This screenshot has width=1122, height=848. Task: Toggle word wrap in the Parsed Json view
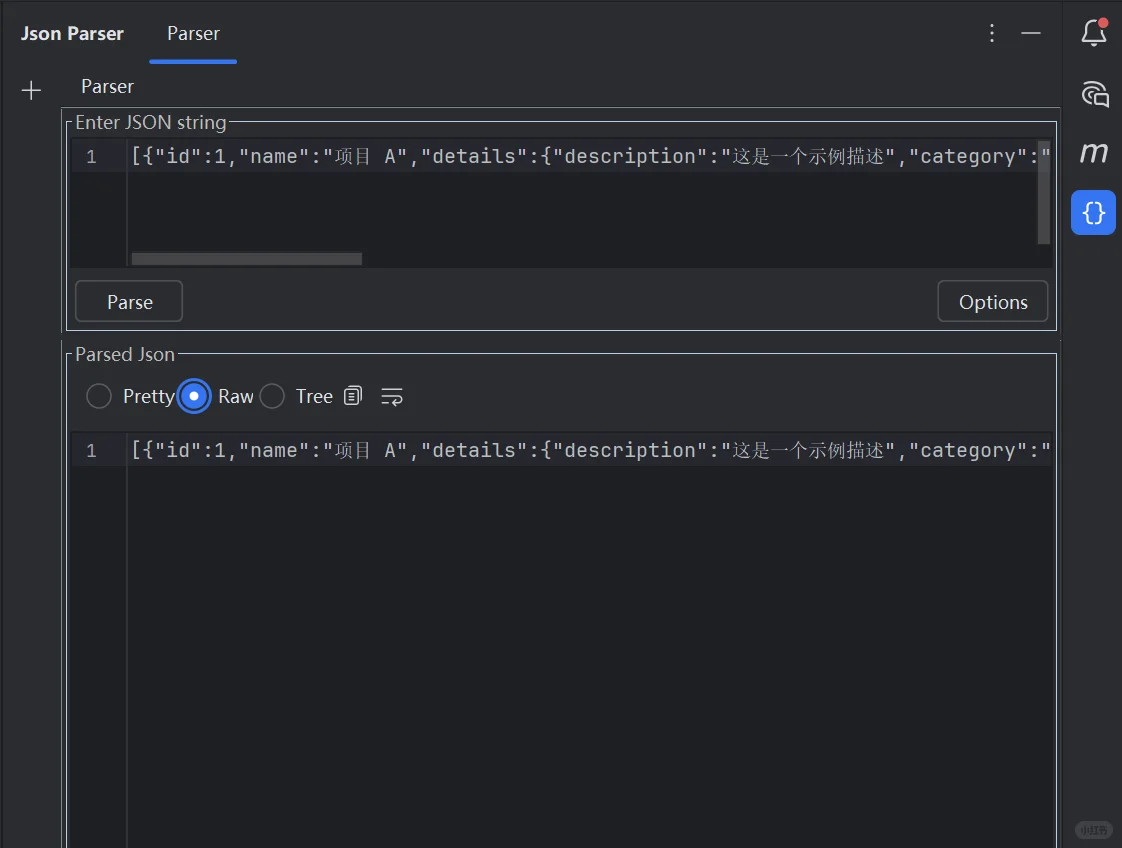click(391, 397)
